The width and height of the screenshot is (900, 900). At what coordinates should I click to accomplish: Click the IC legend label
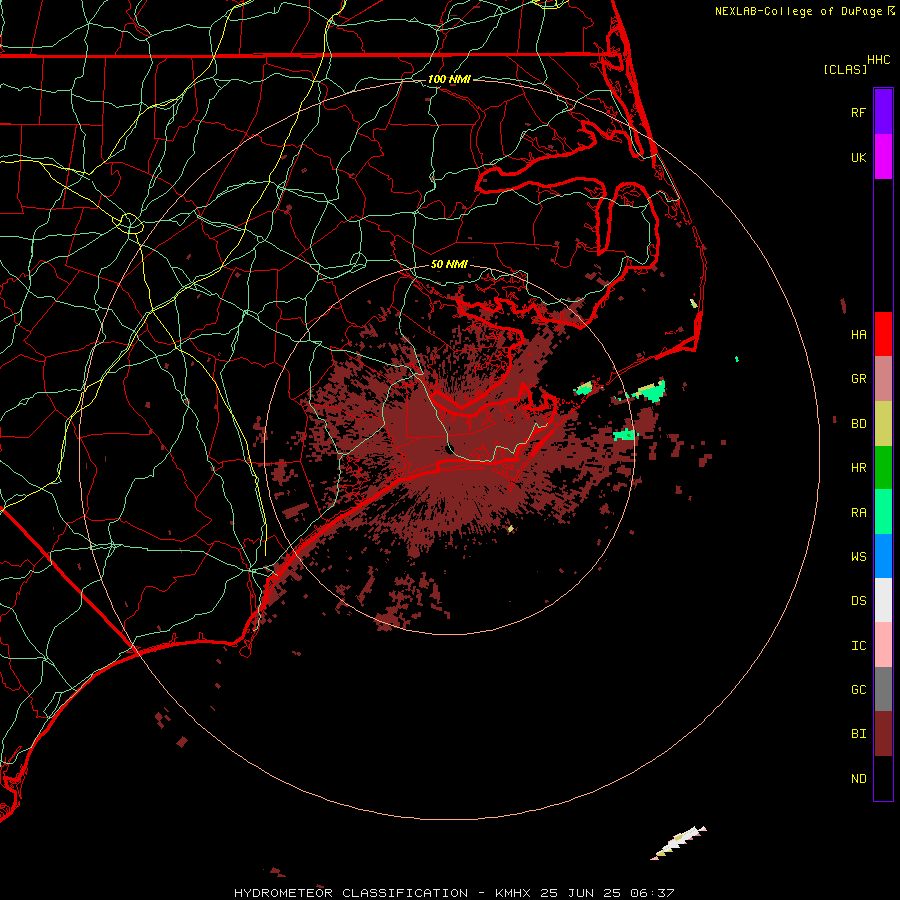click(x=858, y=645)
